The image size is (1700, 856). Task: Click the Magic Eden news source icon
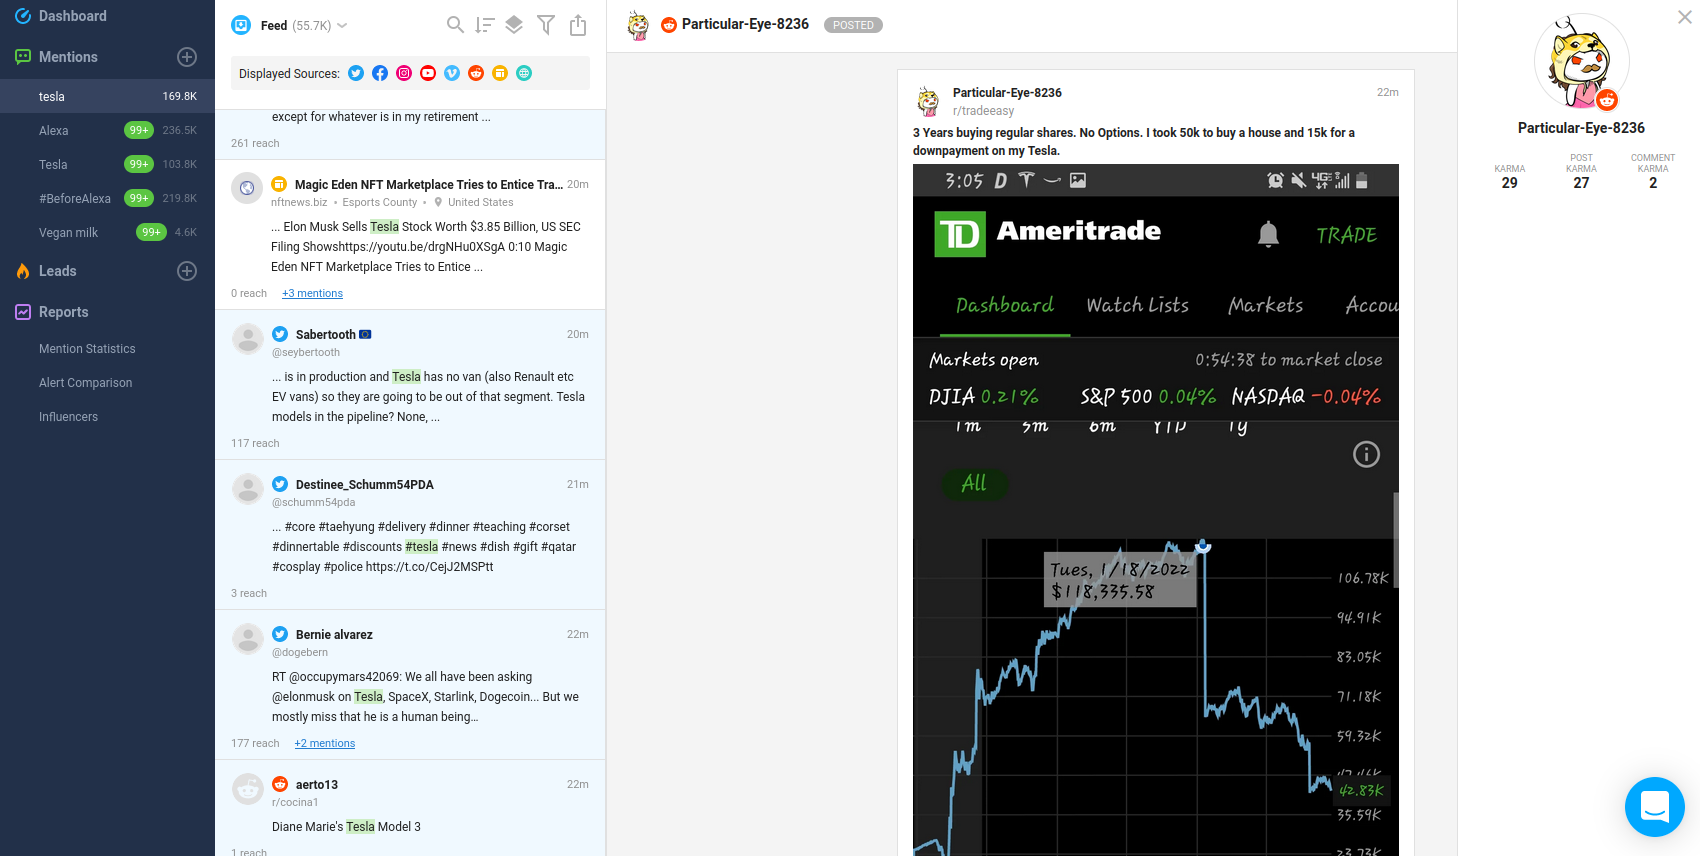280,184
